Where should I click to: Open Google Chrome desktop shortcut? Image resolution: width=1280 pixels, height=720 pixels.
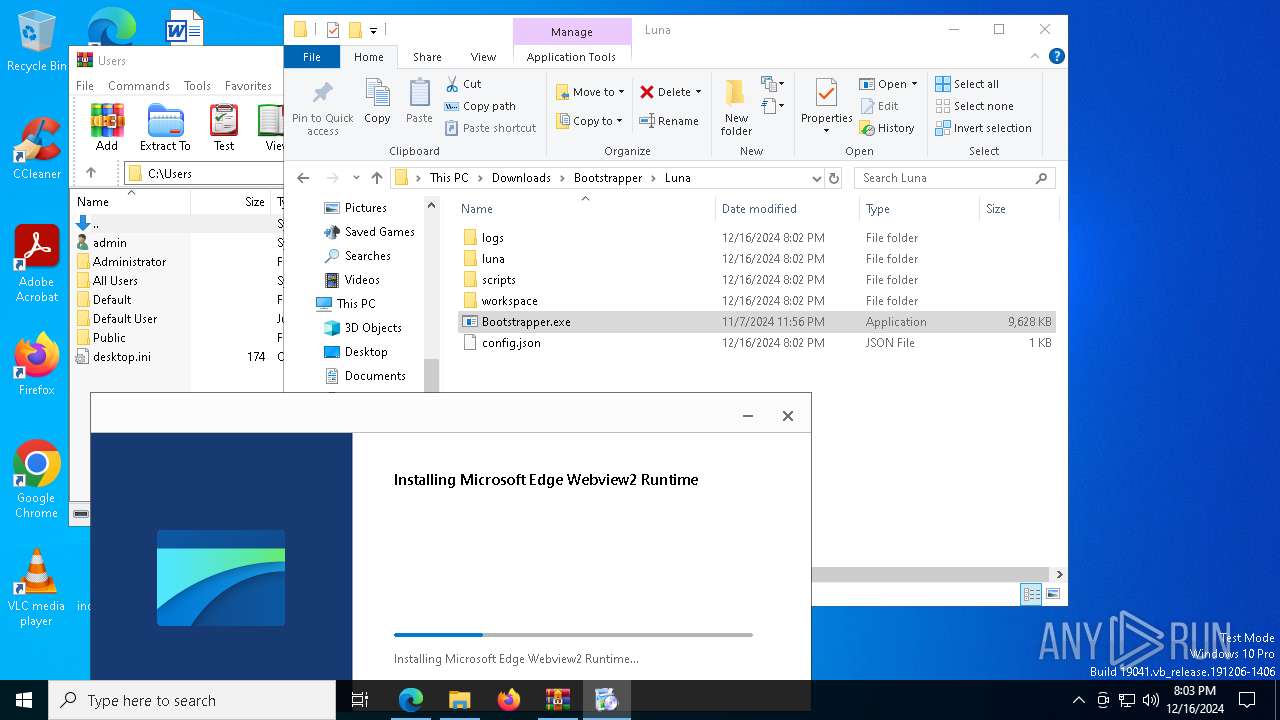pyautogui.click(x=36, y=479)
